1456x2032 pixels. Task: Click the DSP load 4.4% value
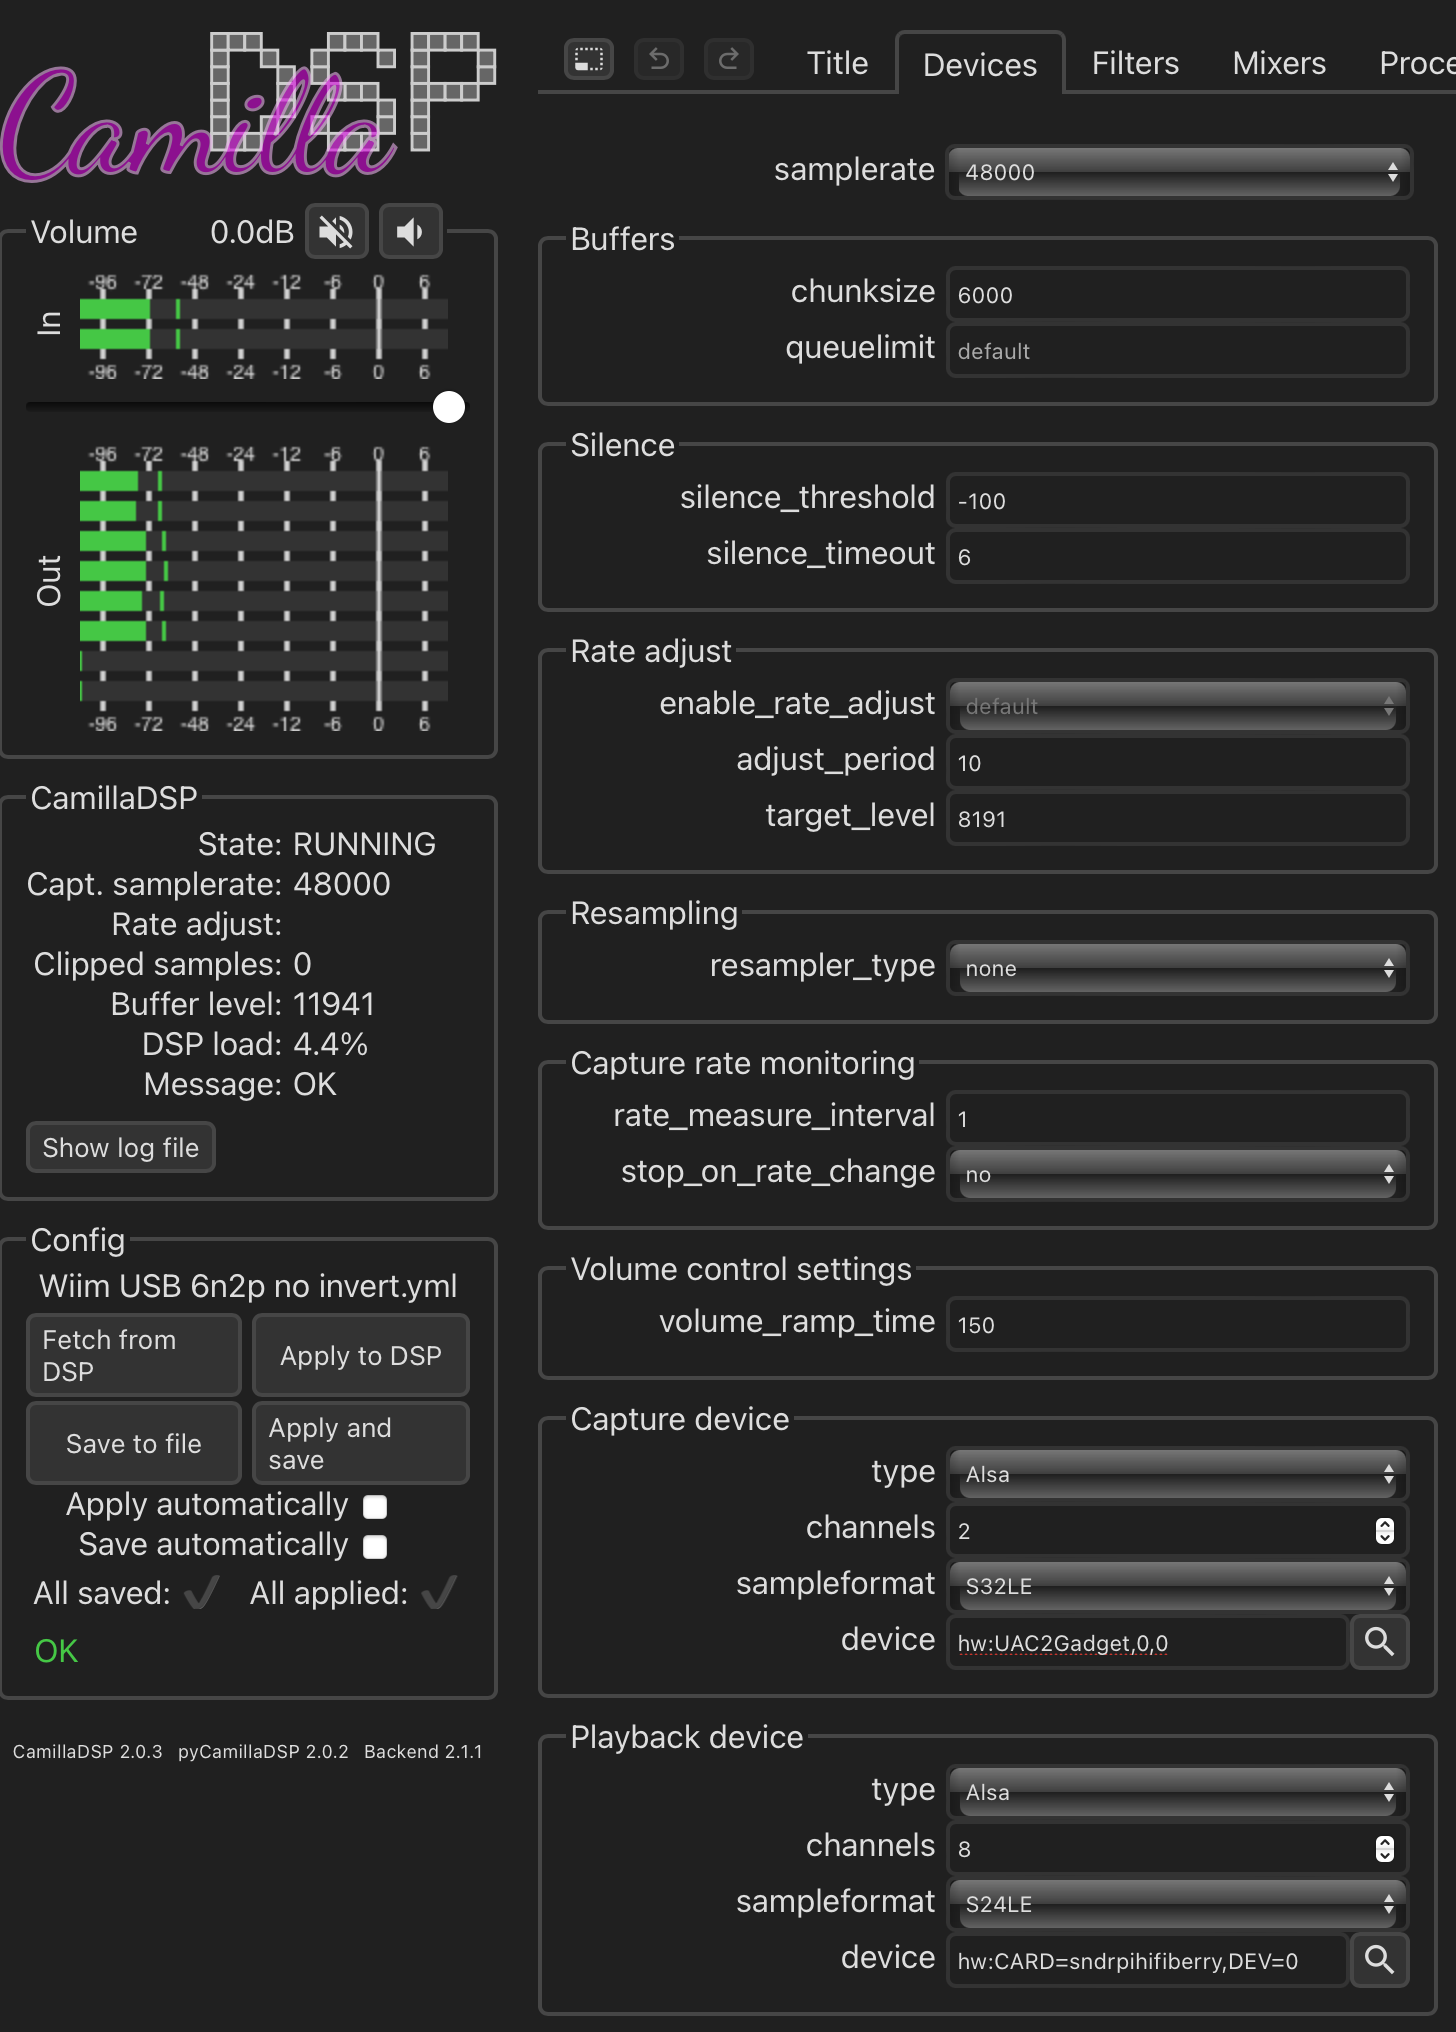click(x=331, y=1044)
